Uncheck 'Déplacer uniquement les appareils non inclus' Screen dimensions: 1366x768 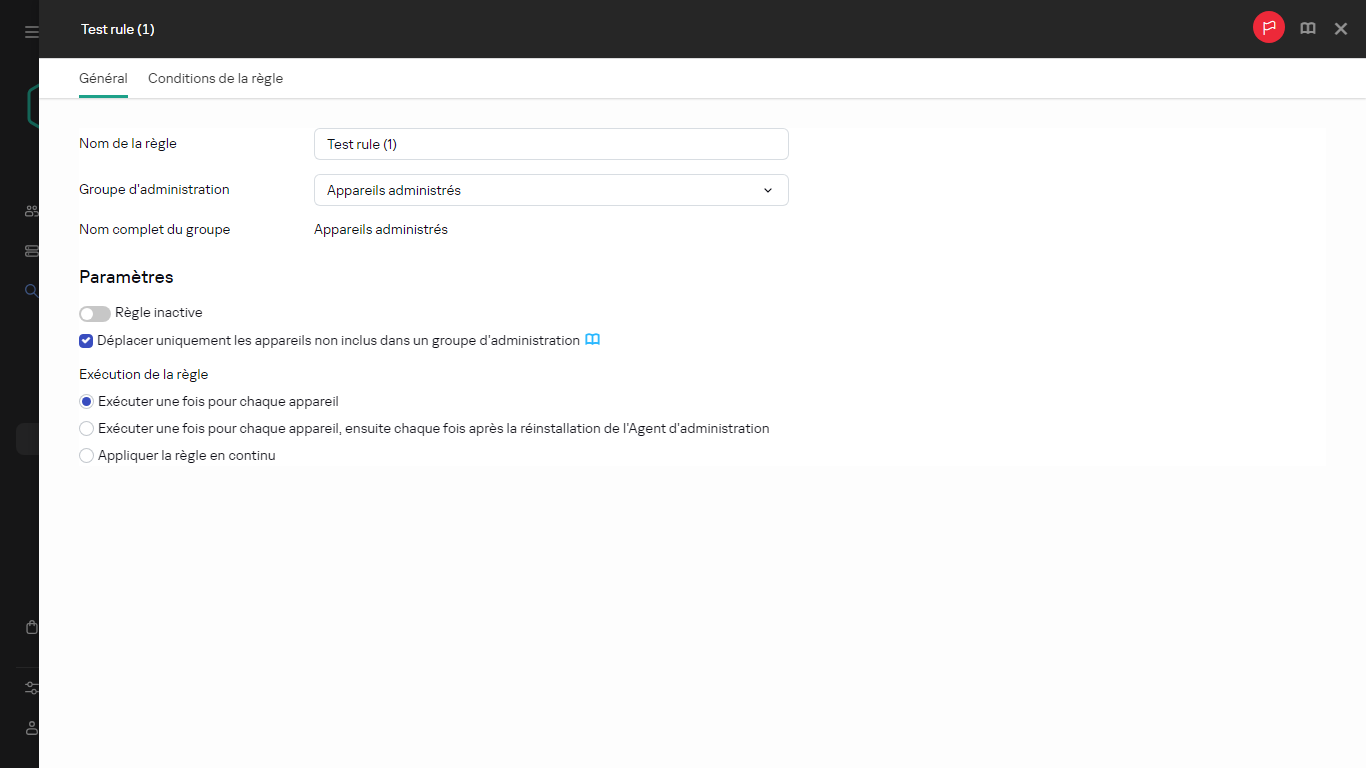point(86,341)
